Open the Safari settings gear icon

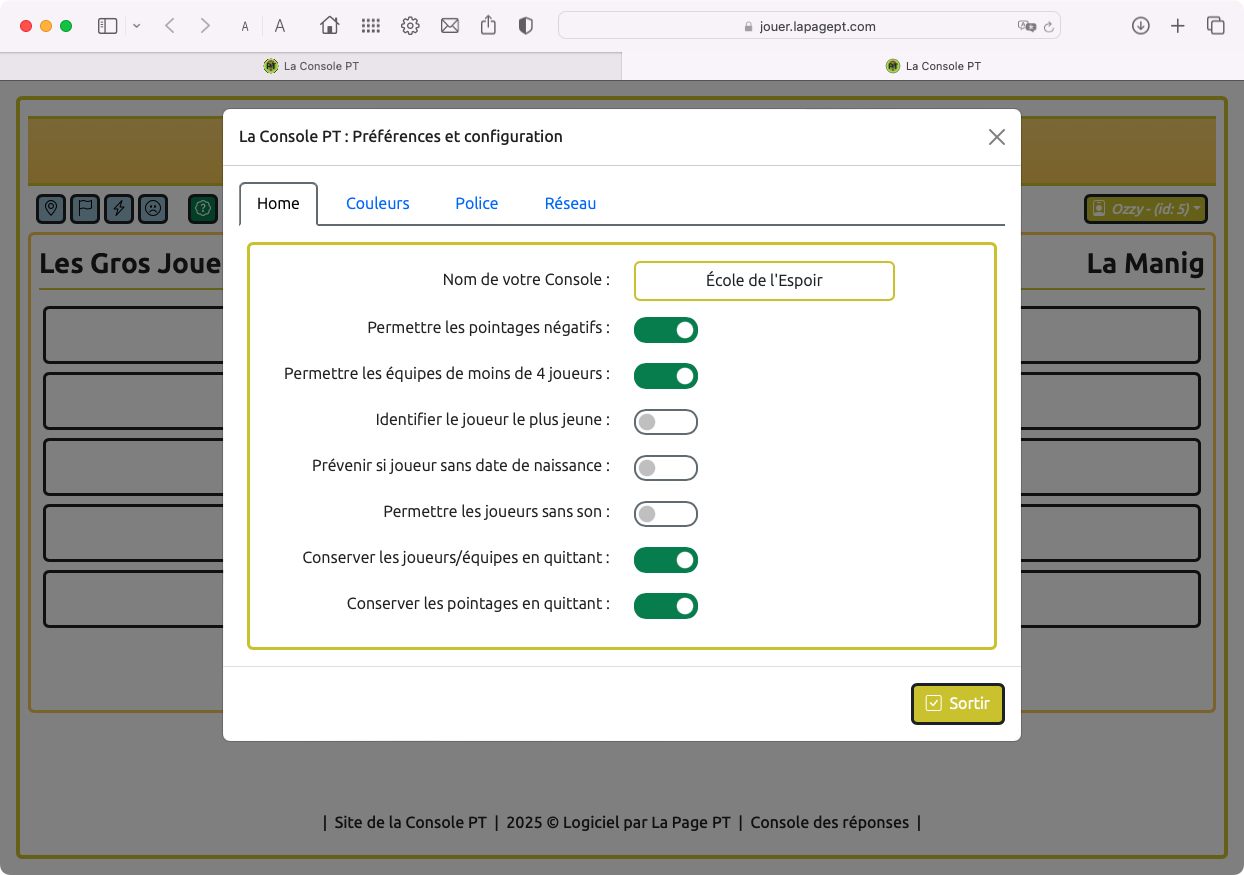pos(410,26)
